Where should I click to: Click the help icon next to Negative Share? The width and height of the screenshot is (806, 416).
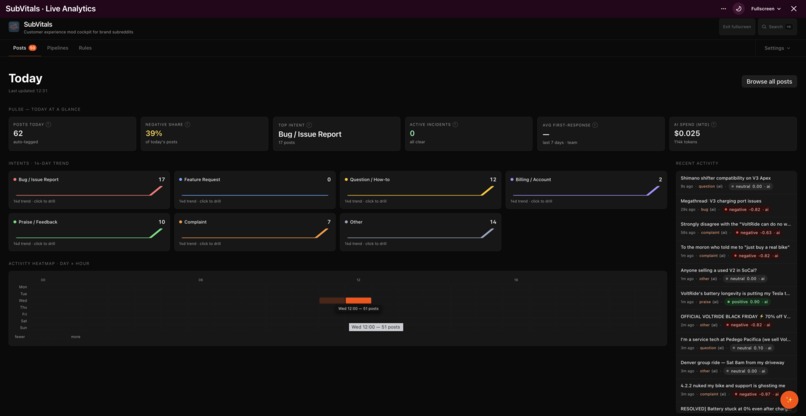coord(187,124)
